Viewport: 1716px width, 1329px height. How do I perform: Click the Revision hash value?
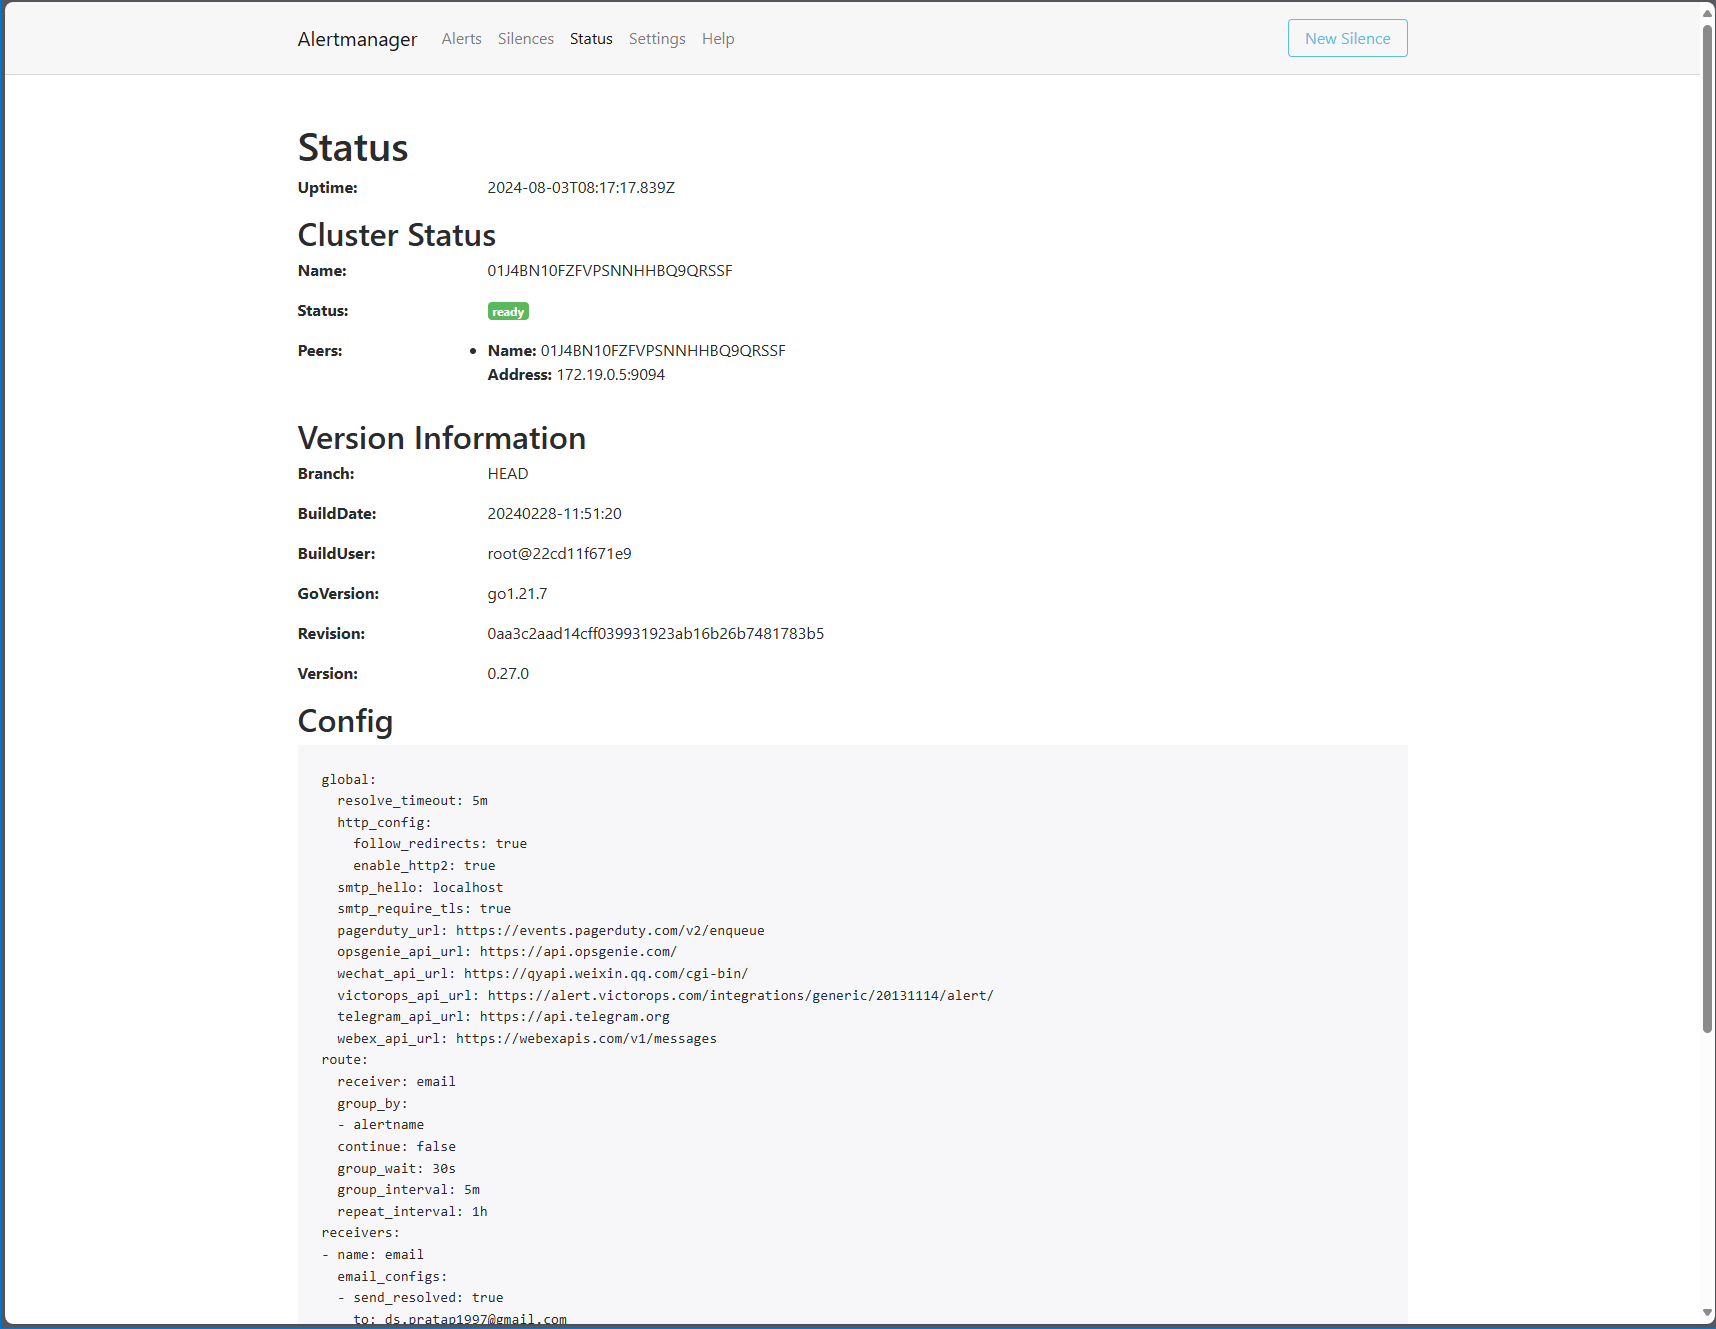click(x=656, y=634)
